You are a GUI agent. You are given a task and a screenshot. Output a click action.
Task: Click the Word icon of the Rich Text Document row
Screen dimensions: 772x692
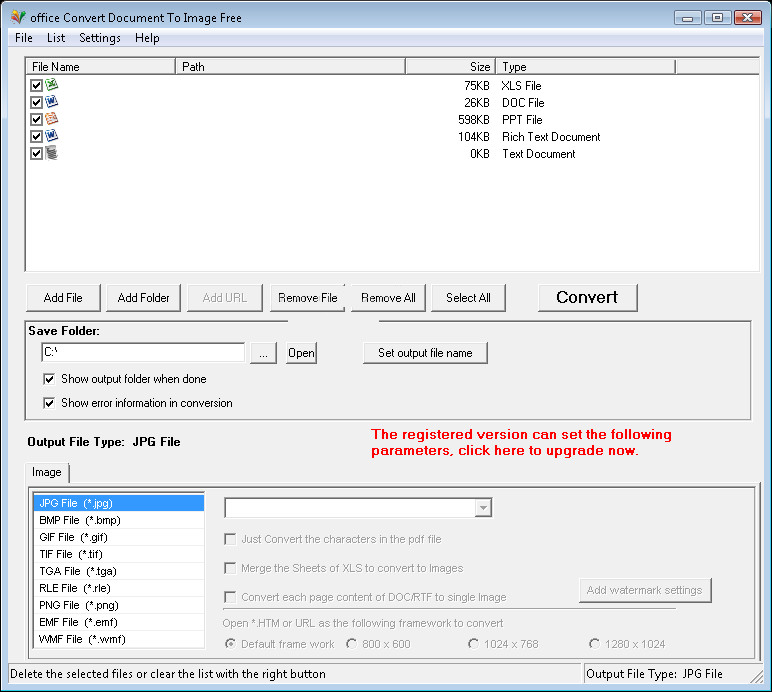pyautogui.click(x=52, y=135)
